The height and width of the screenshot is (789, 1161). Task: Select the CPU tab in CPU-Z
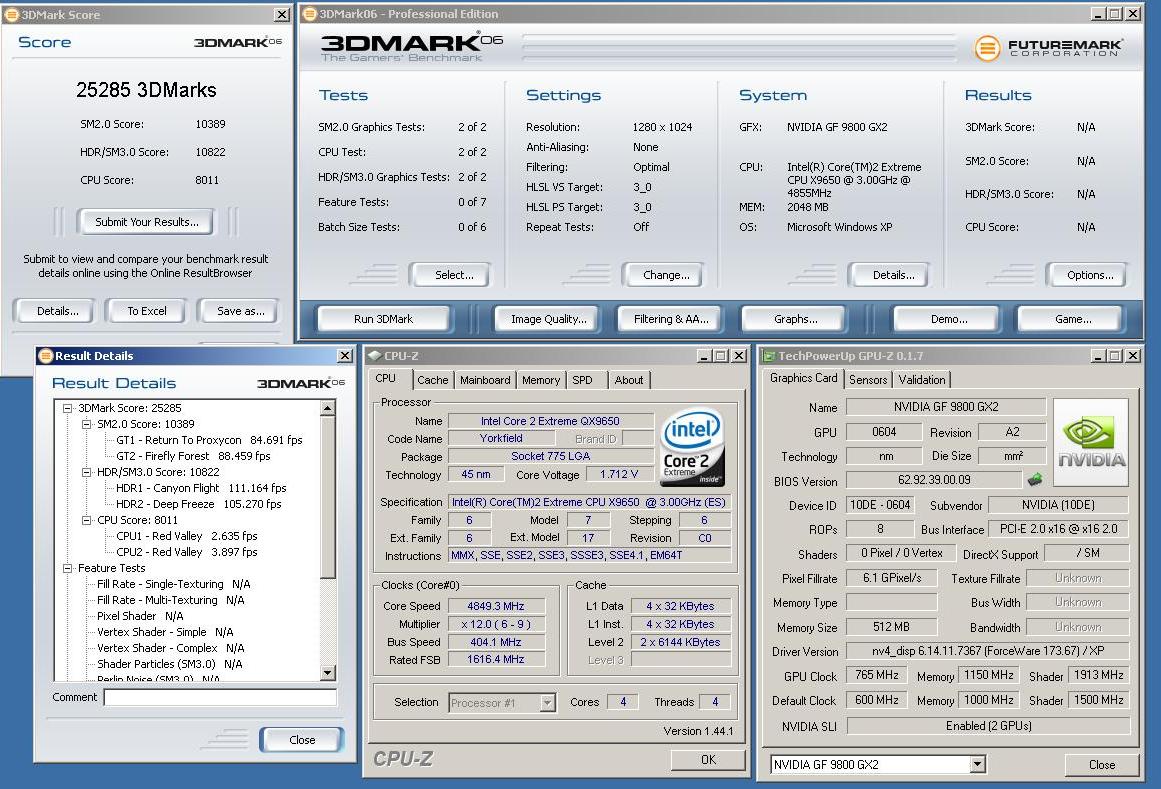tap(386, 378)
